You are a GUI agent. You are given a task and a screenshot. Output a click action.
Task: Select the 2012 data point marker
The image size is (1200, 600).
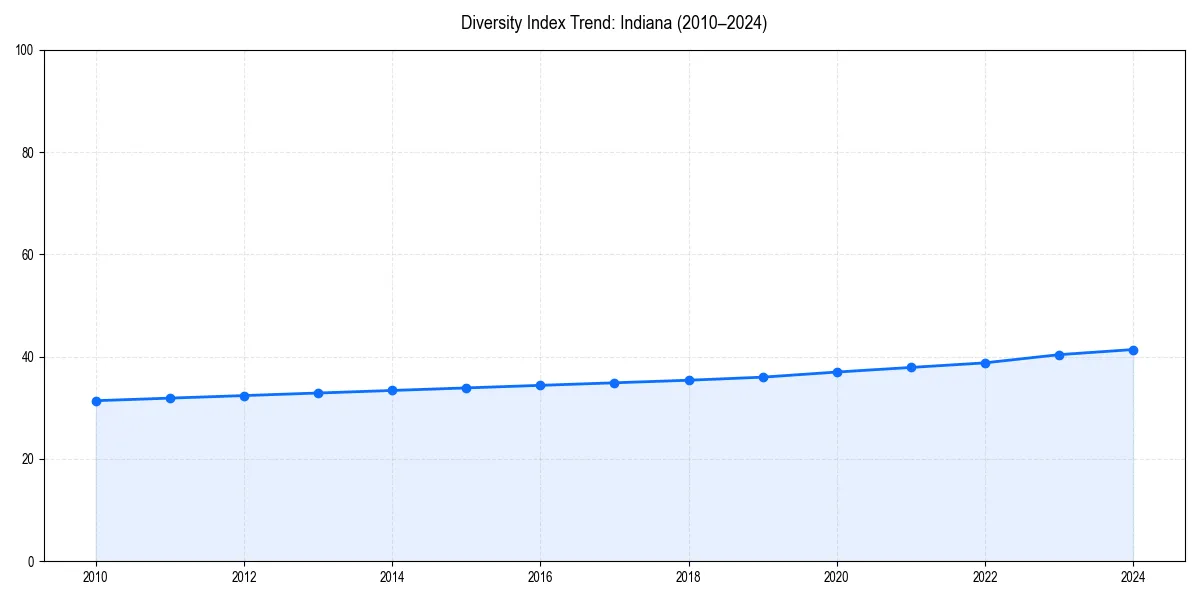244,396
